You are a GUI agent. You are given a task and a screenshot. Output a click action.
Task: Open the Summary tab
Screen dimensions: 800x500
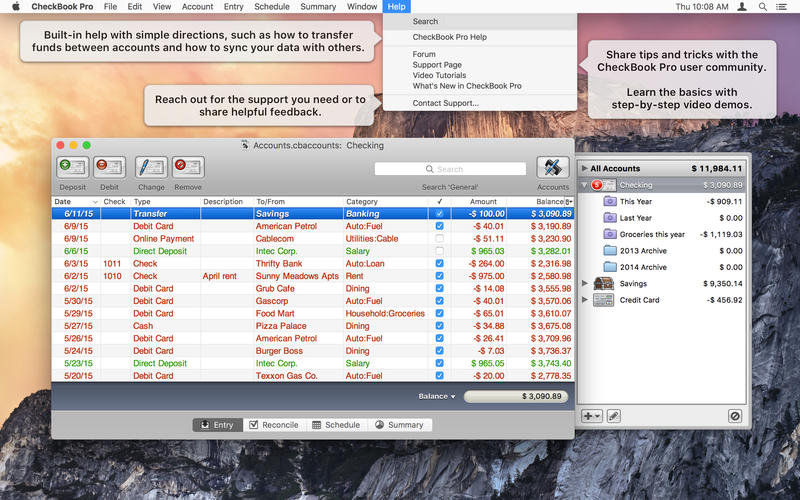click(398, 425)
